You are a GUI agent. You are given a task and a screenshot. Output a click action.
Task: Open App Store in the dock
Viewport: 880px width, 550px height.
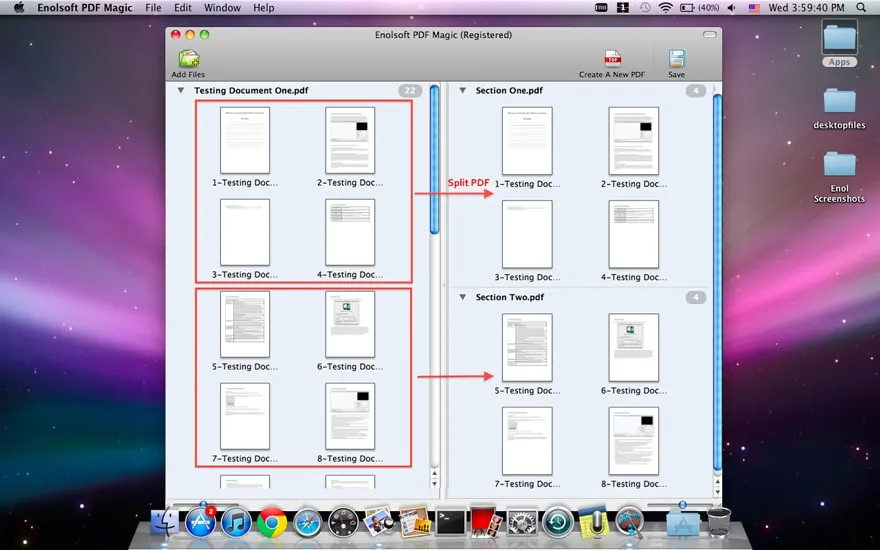[200, 522]
